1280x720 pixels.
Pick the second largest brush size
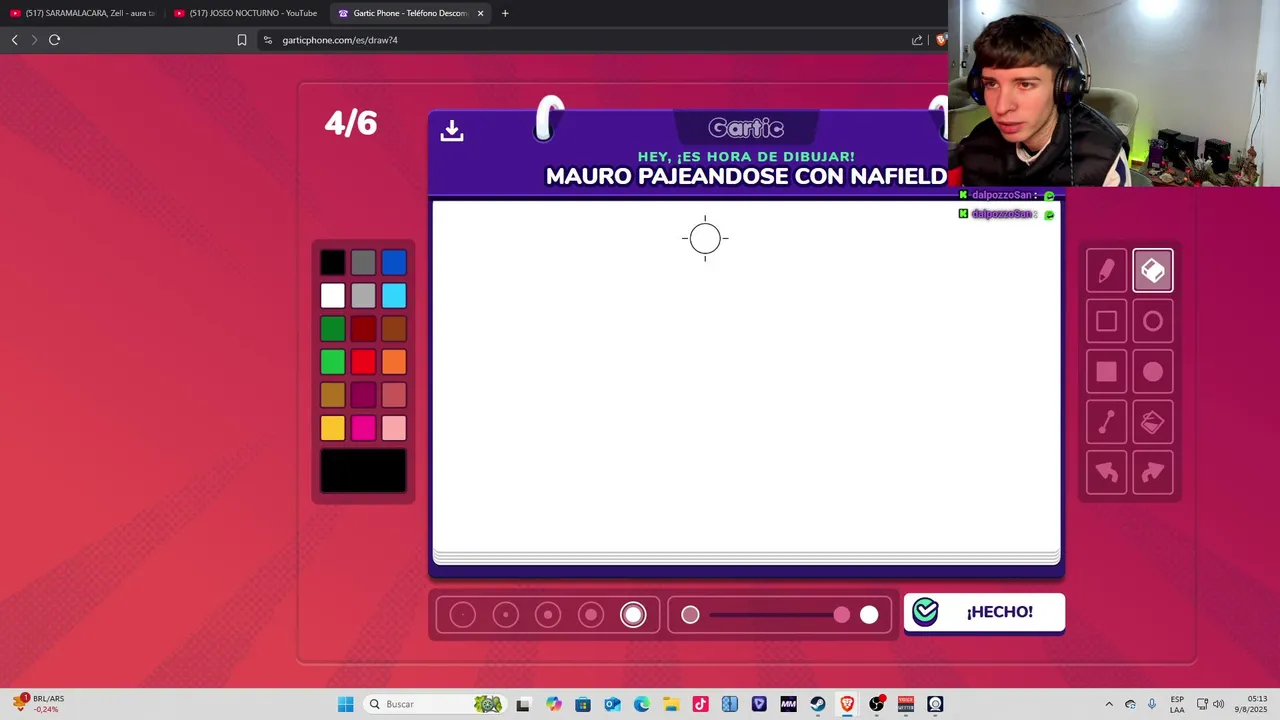pos(591,615)
